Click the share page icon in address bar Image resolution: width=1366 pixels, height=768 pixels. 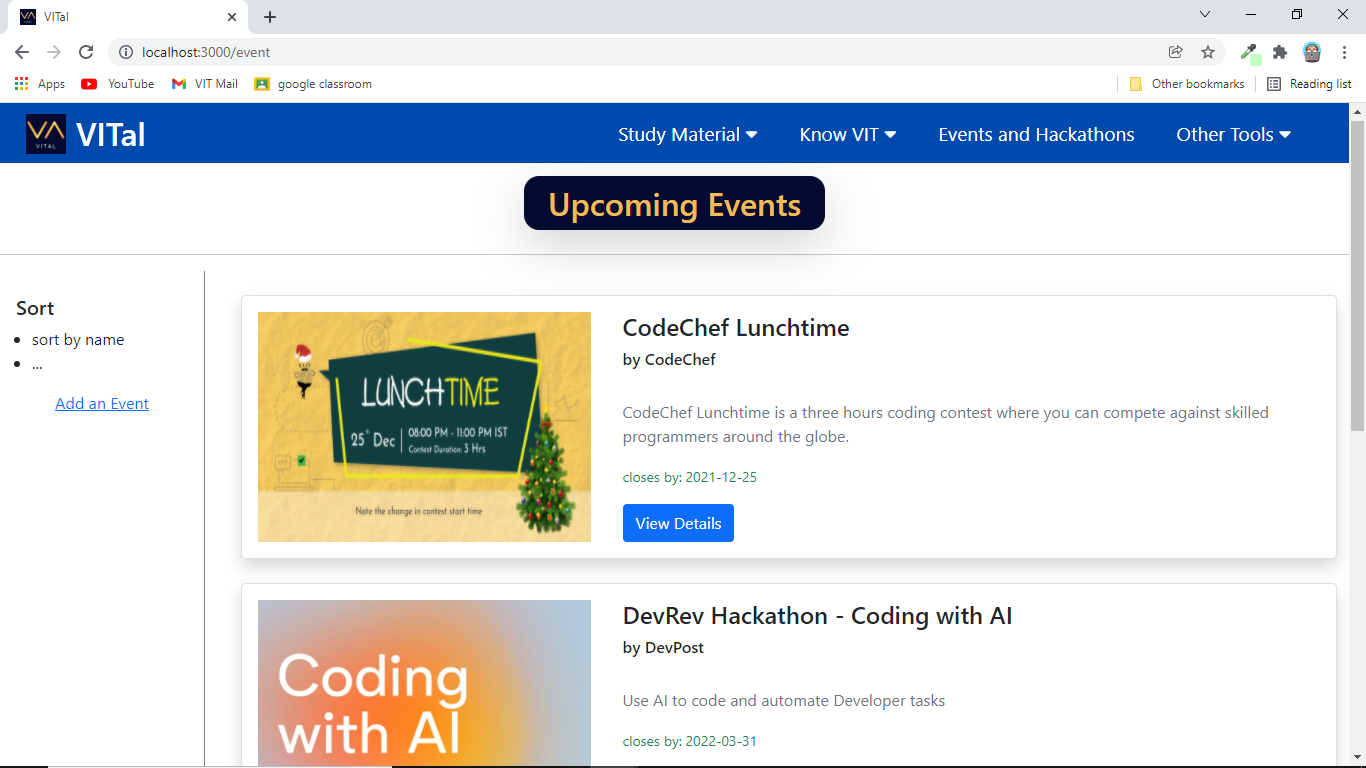tap(1176, 52)
